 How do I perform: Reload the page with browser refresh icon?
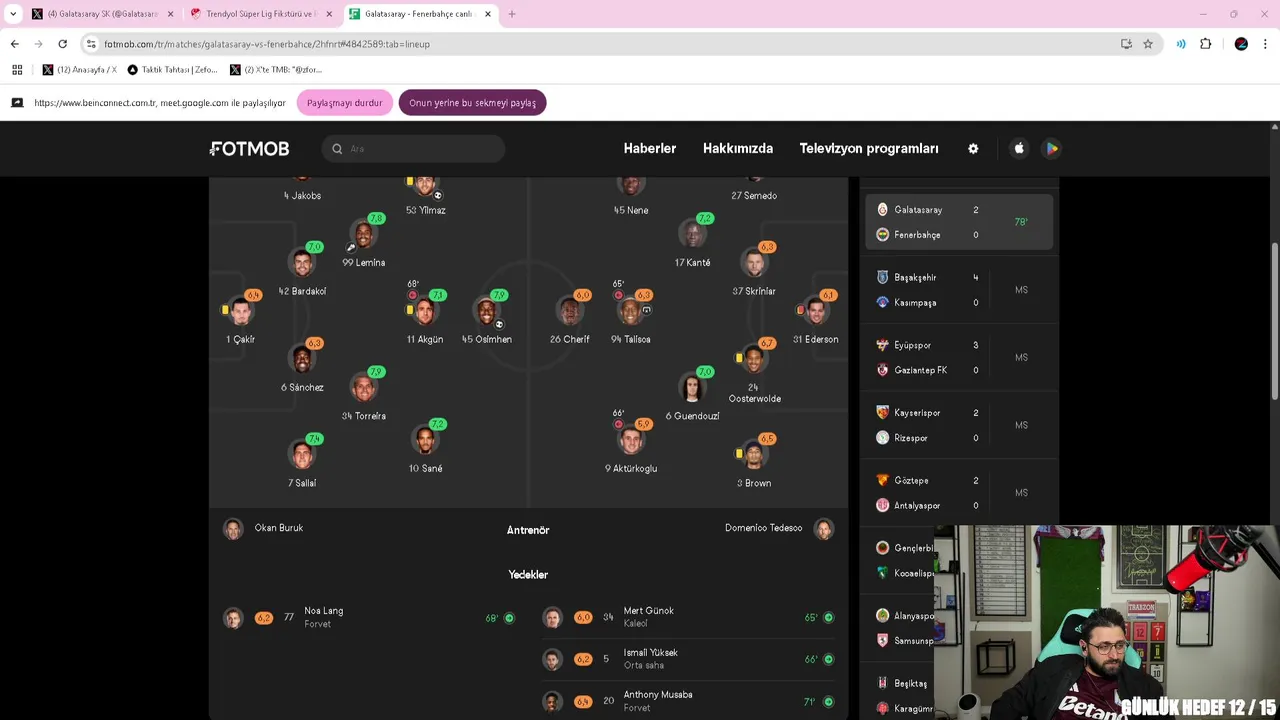pyautogui.click(x=62, y=44)
